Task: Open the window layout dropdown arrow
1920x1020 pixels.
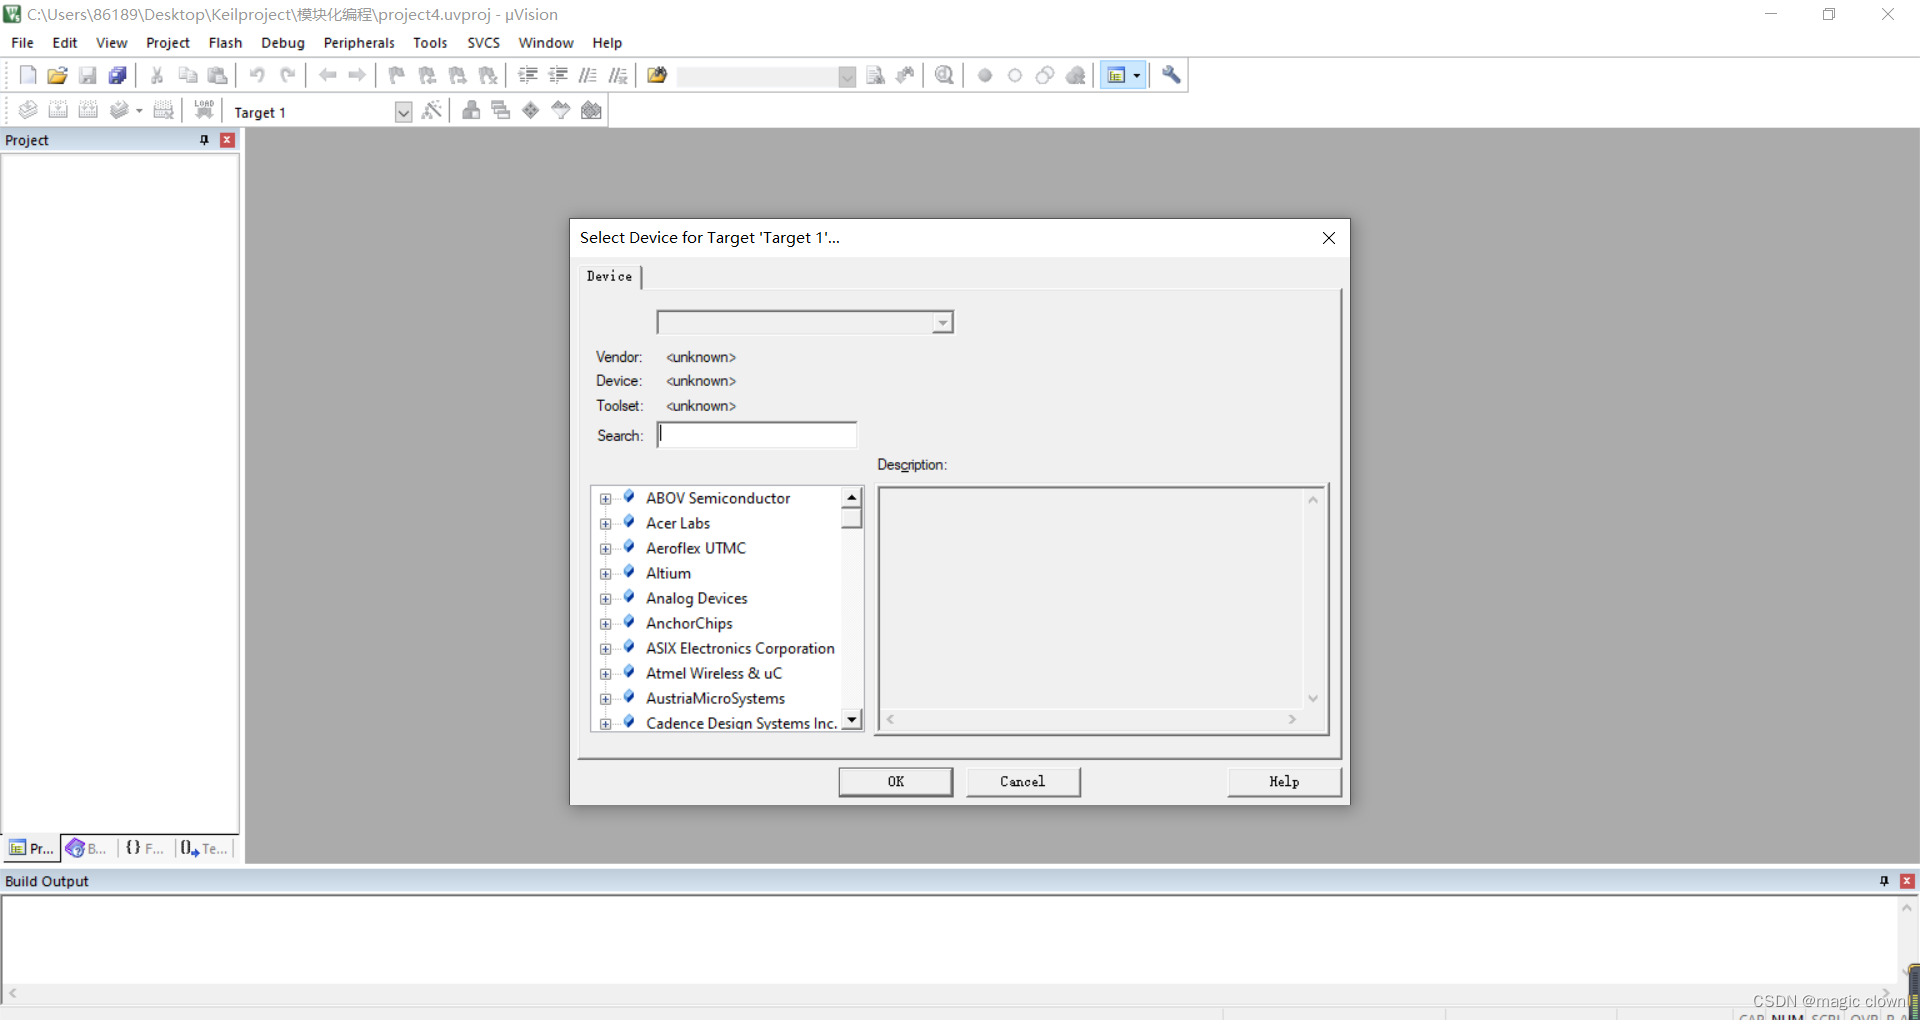Action: (x=1137, y=75)
